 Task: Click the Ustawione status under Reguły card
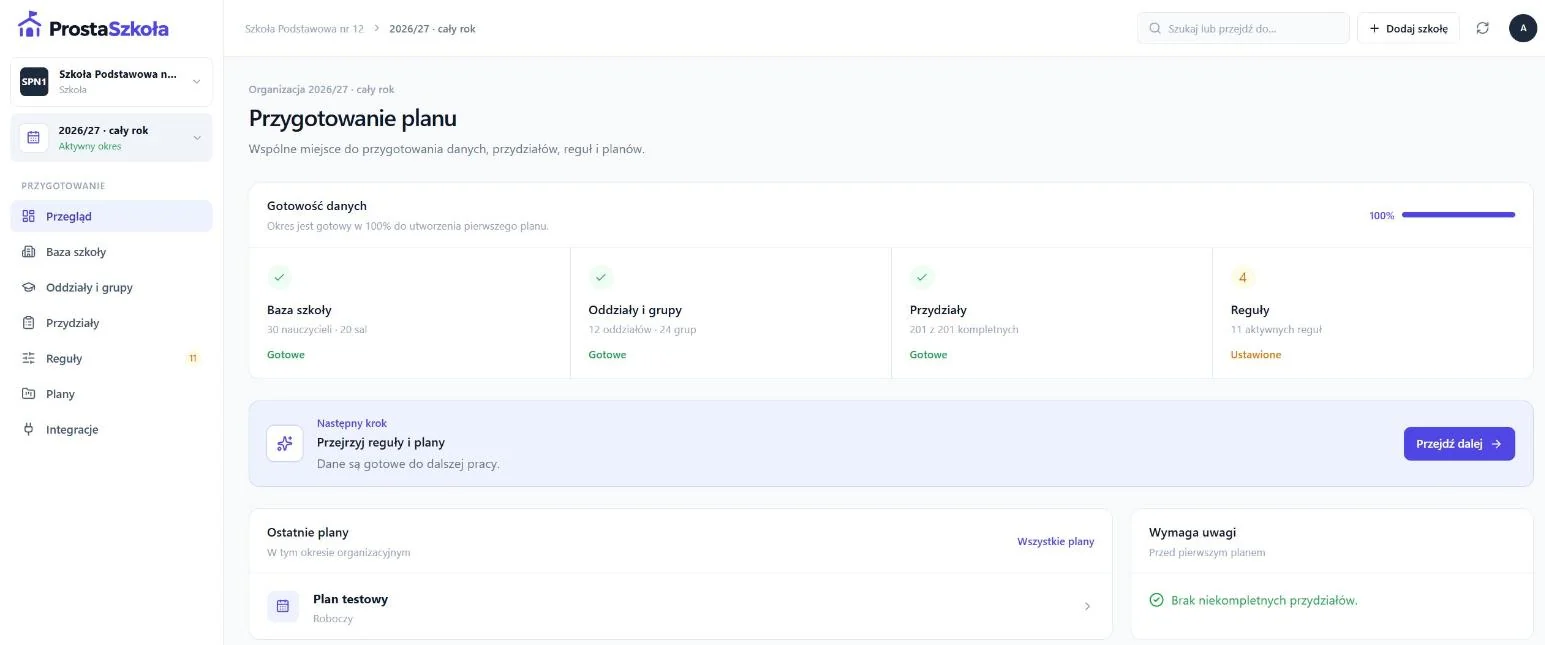[1256, 355]
